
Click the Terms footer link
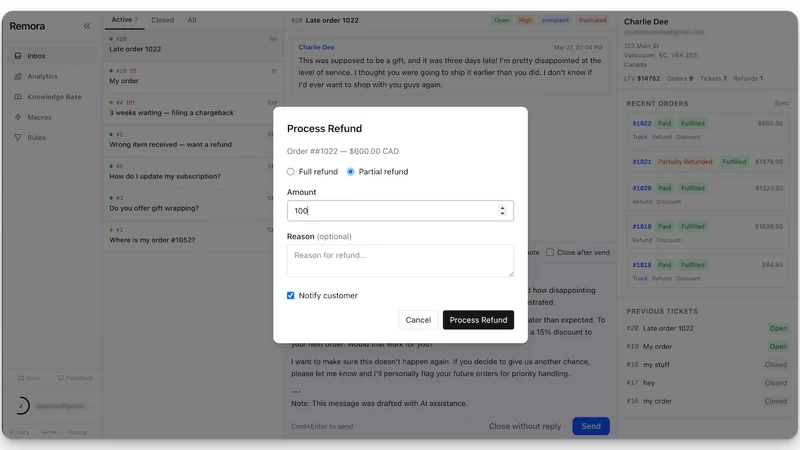(x=48, y=432)
